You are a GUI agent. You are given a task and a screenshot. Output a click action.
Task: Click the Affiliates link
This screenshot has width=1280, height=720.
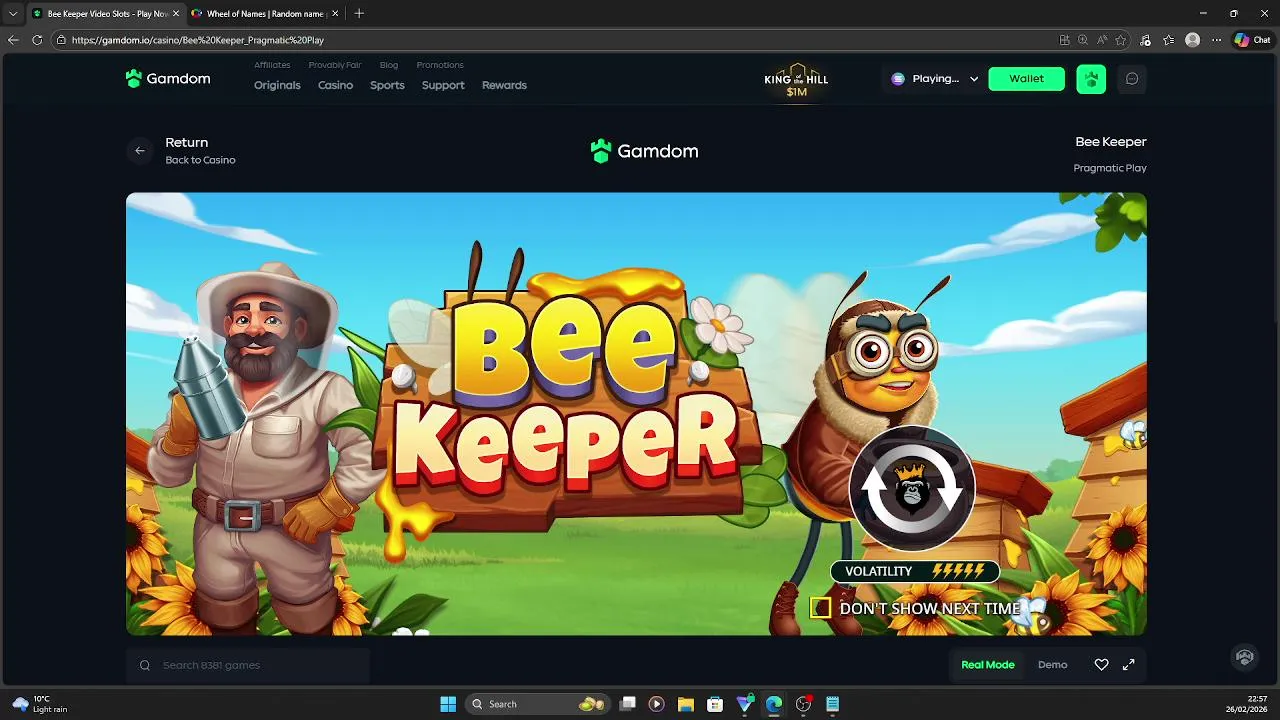pyautogui.click(x=272, y=65)
